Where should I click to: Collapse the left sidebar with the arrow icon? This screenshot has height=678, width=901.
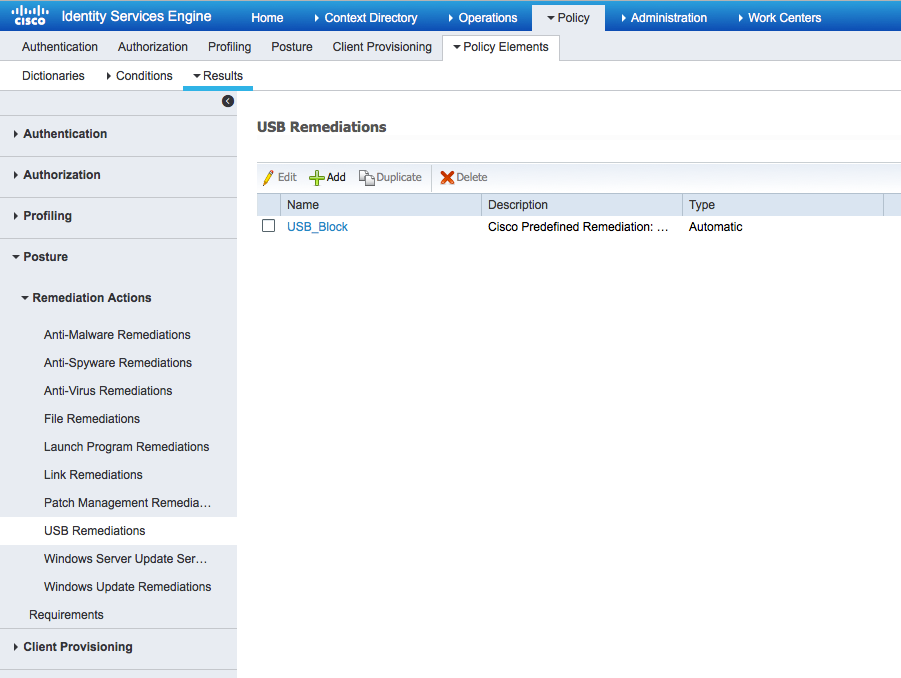point(228,101)
